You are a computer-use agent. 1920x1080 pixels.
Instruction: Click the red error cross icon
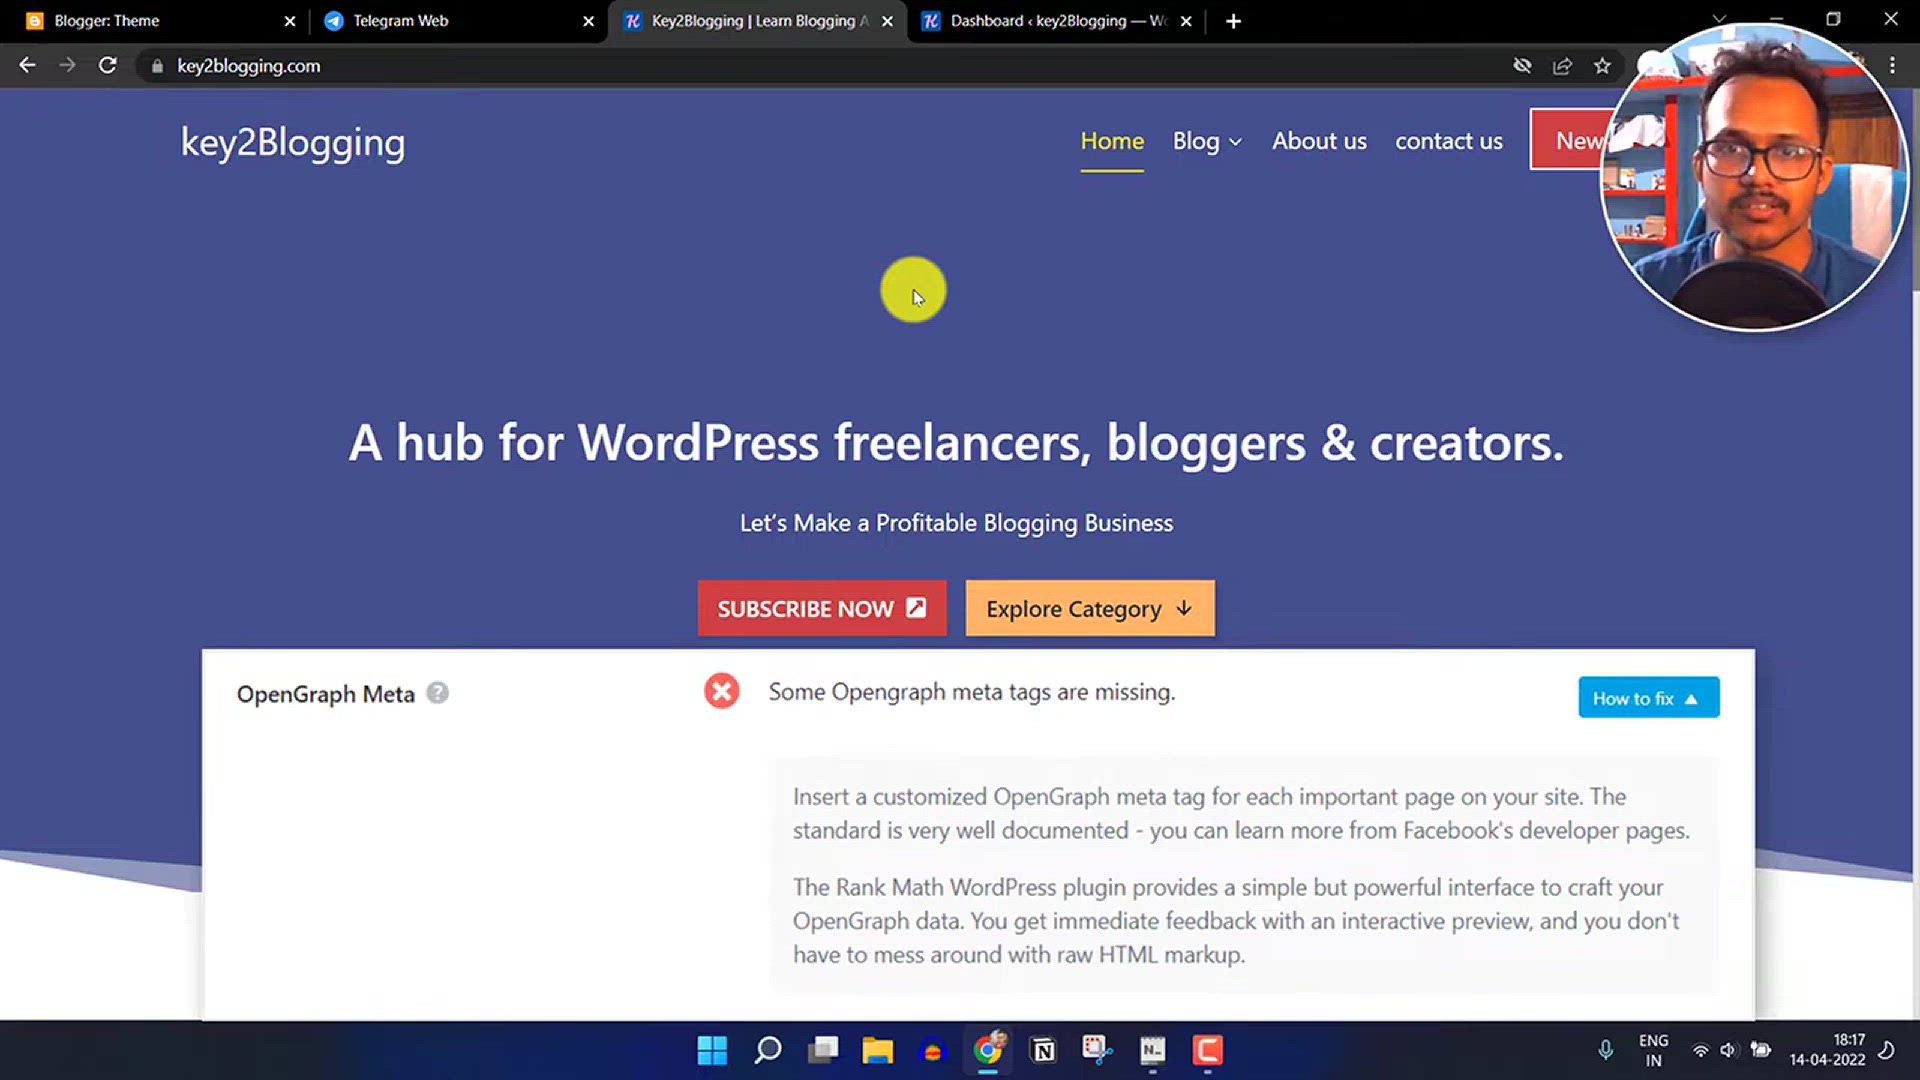(x=721, y=691)
